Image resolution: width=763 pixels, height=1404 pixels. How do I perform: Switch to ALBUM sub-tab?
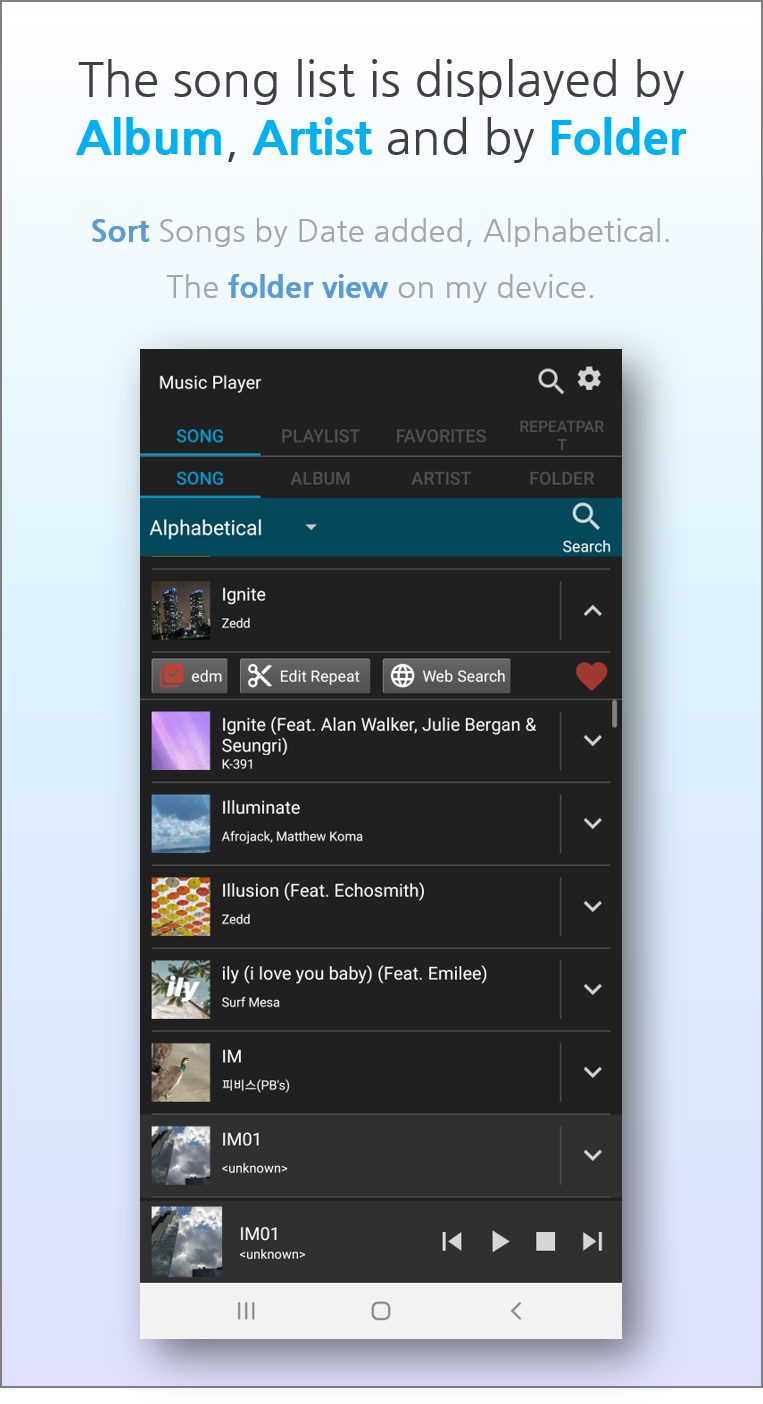pos(320,478)
